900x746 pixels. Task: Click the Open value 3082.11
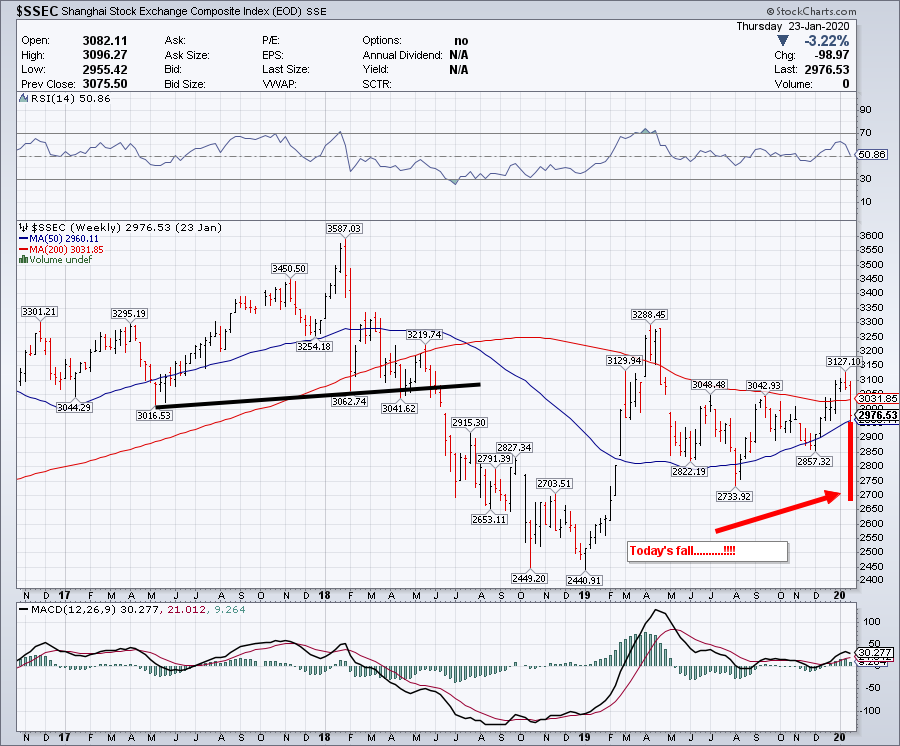click(105, 41)
